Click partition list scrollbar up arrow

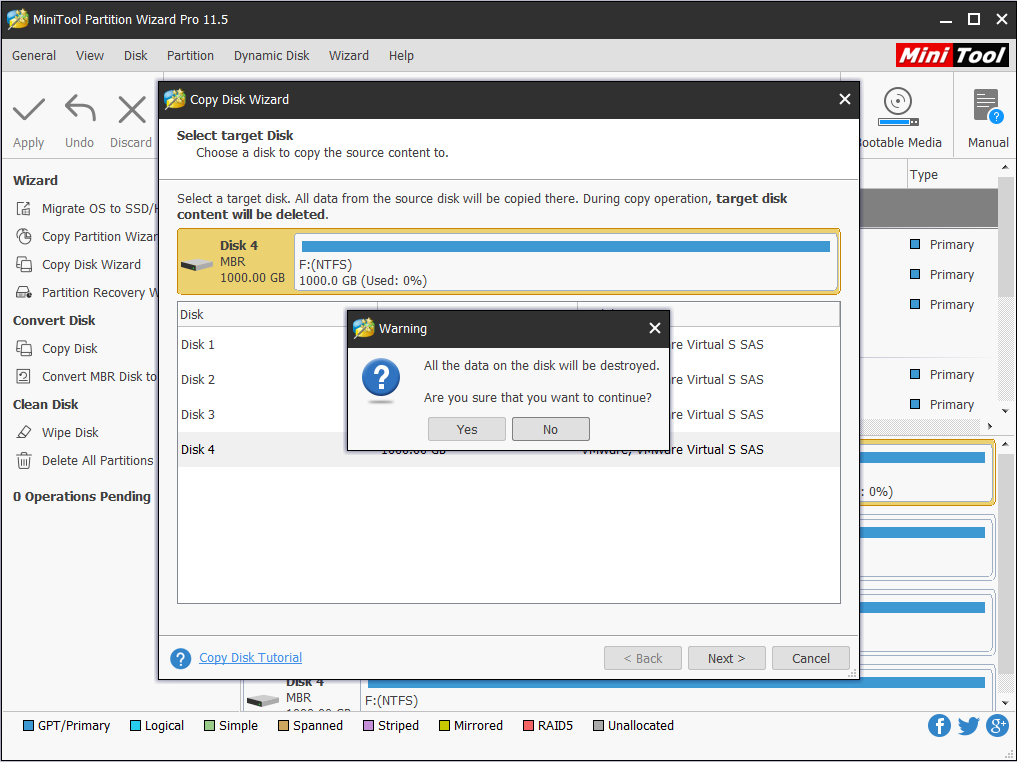click(x=1005, y=168)
